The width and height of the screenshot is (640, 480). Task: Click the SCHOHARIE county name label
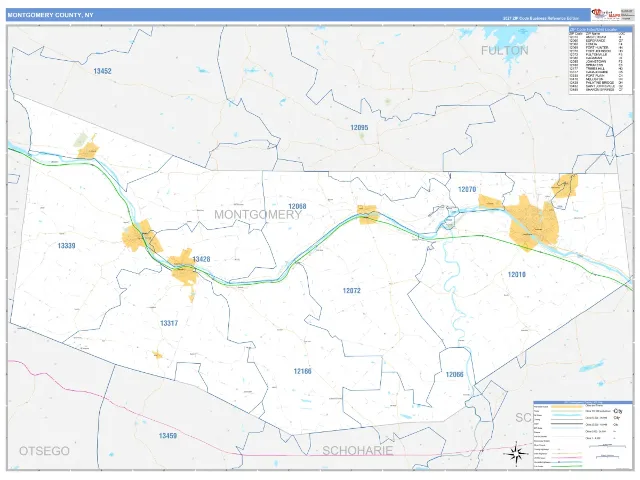pyautogui.click(x=358, y=451)
